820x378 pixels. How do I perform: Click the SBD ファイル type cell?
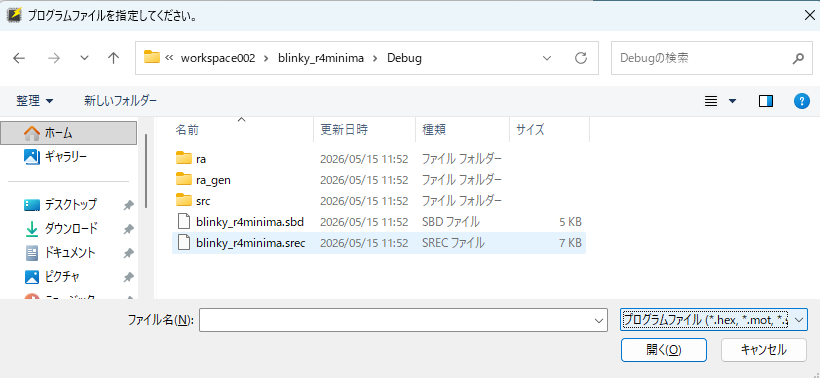coord(450,222)
